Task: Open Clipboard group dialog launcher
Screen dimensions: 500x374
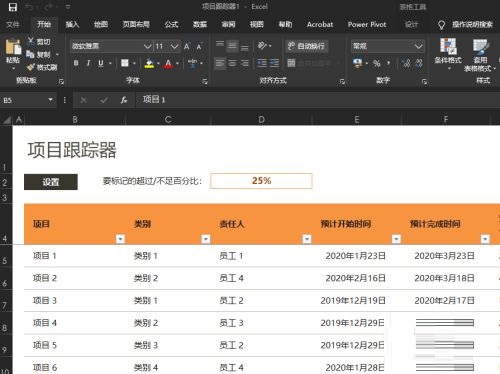Action: [61, 81]
